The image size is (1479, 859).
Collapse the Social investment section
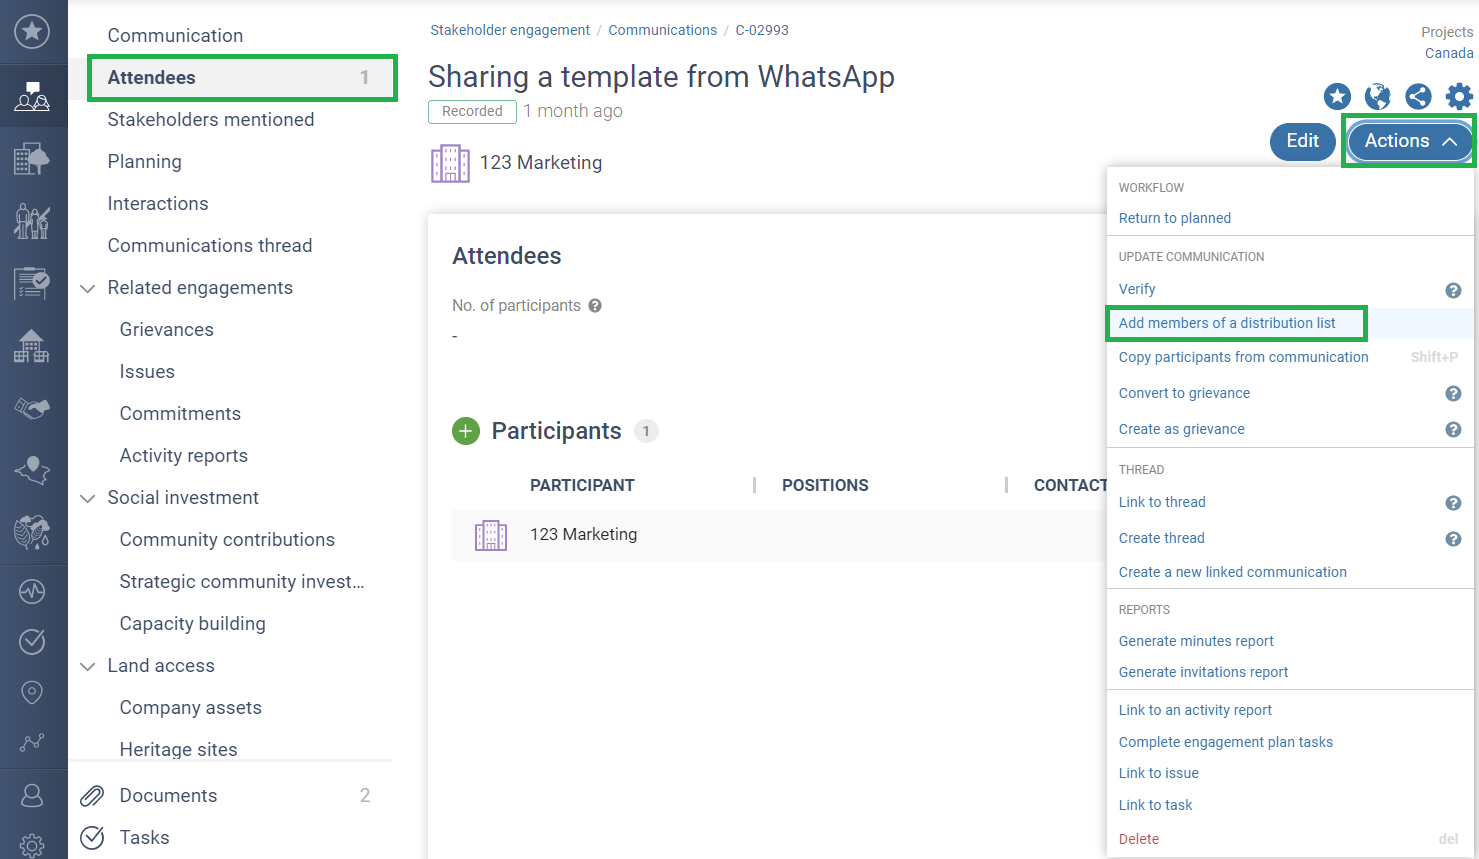[x=88, y=498]
